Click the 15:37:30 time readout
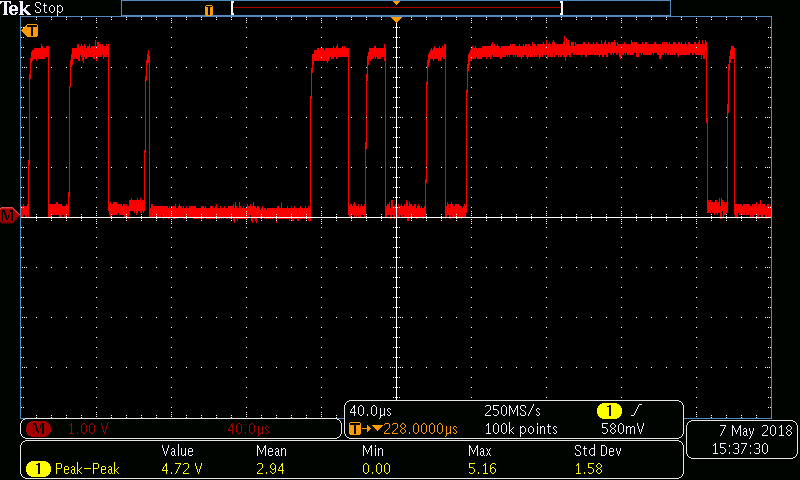The width and height of the screenshot is (800, 480). point(740,449)
